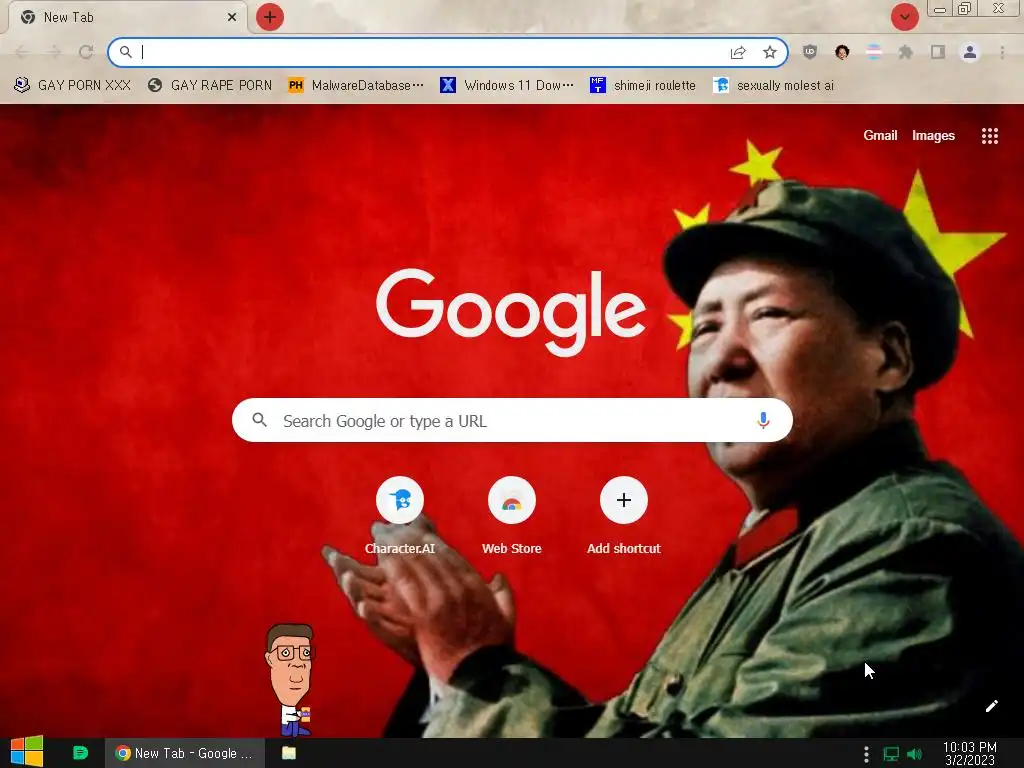The image size is (1024, 768).
Task: Open Gmail link on the new tab page
Action: [880, 136]
